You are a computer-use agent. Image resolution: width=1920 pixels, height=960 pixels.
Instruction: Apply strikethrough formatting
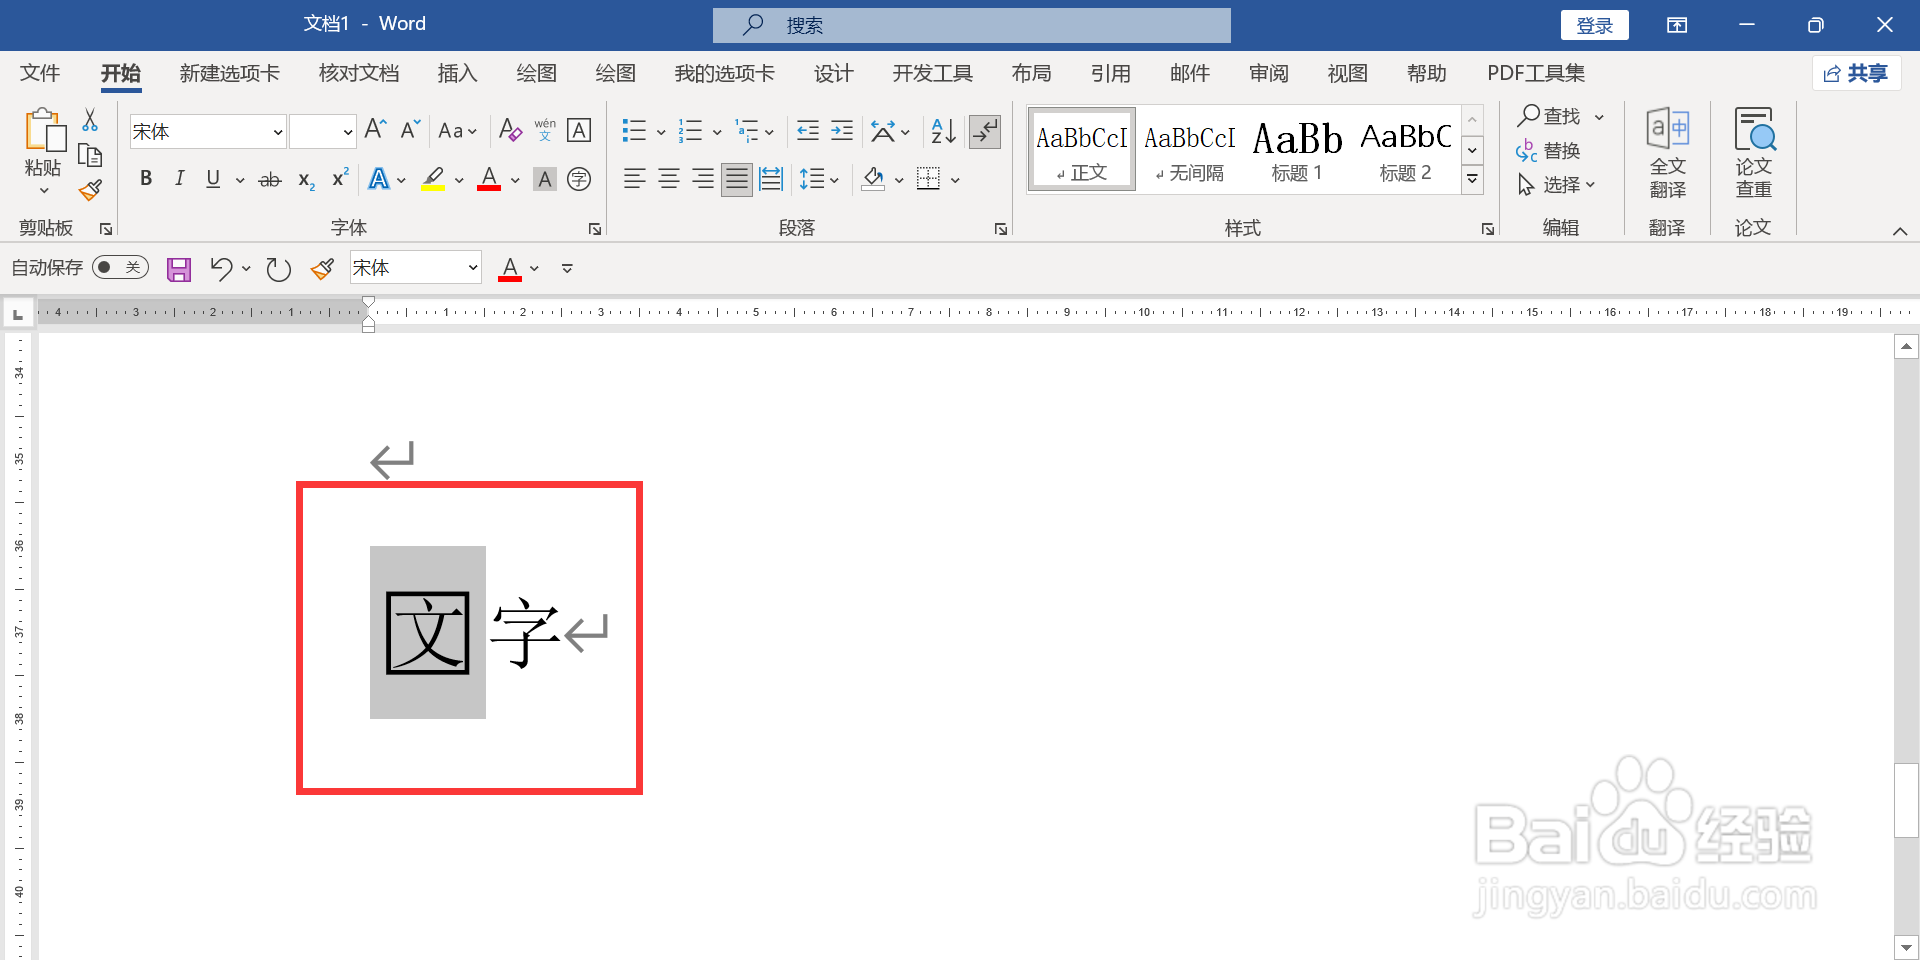270,180
